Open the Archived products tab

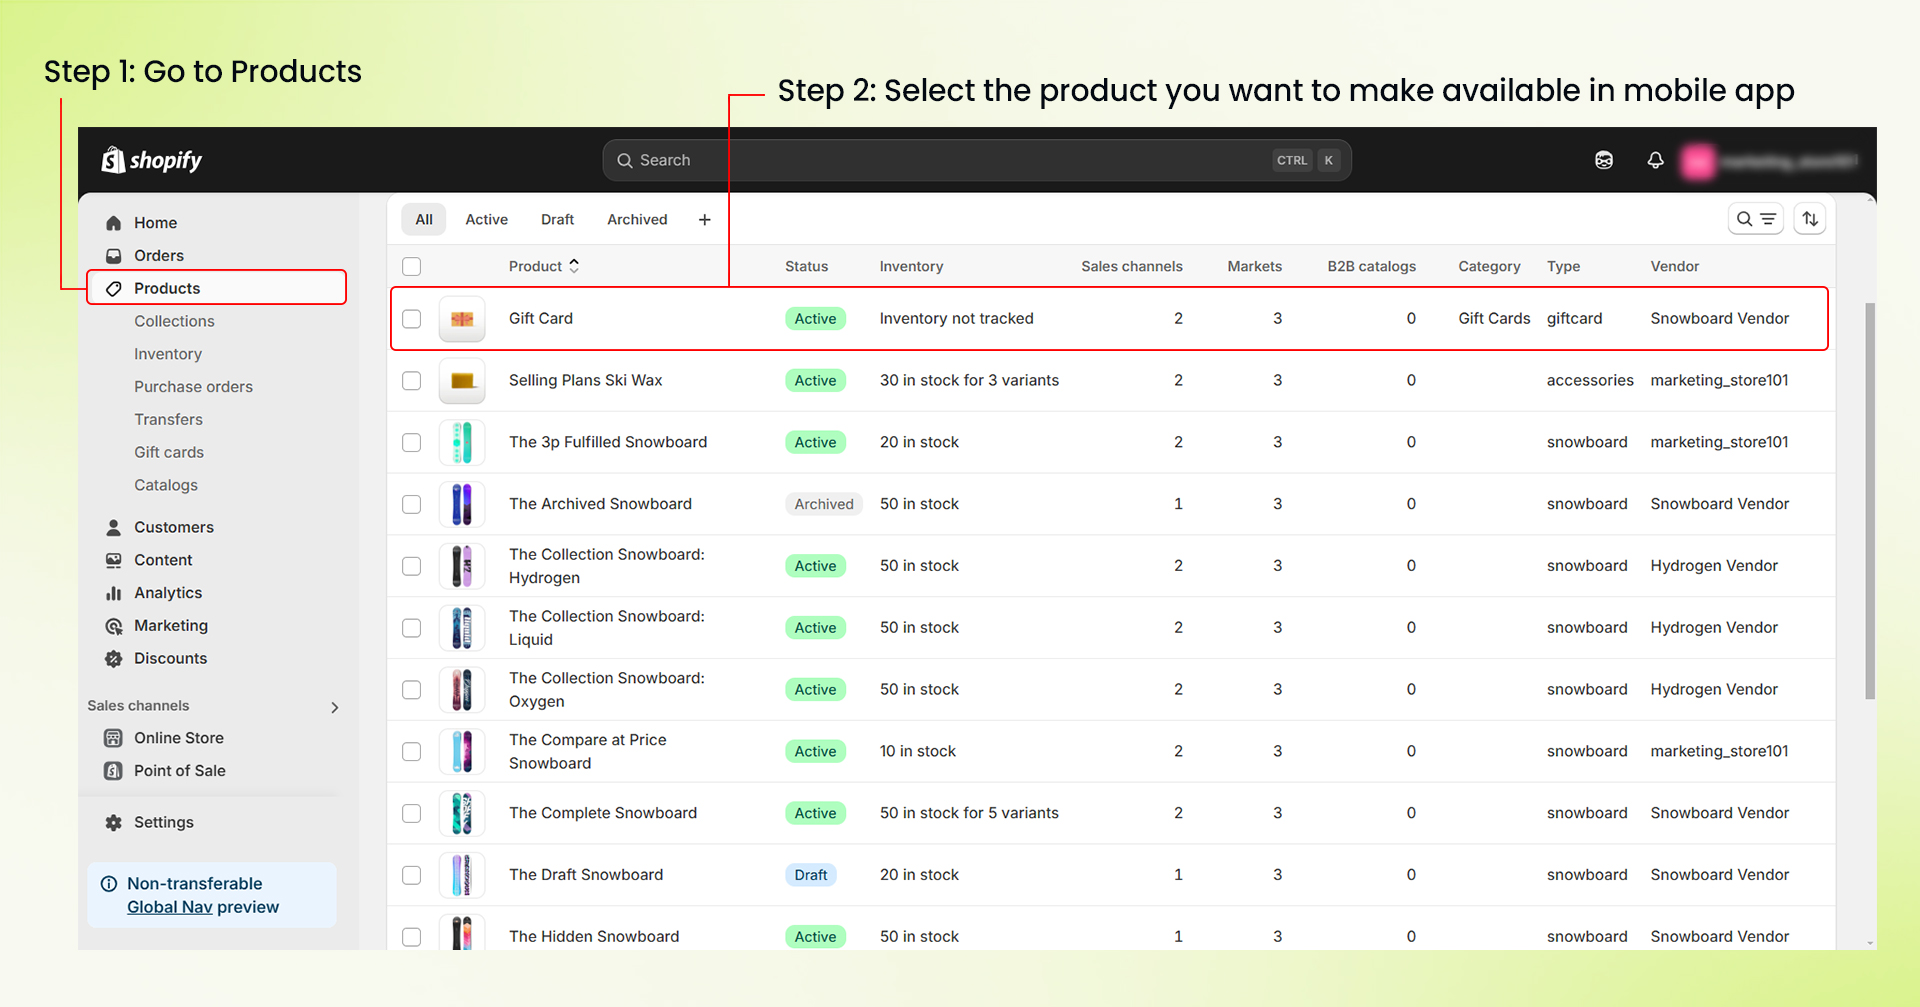(637, 219)
